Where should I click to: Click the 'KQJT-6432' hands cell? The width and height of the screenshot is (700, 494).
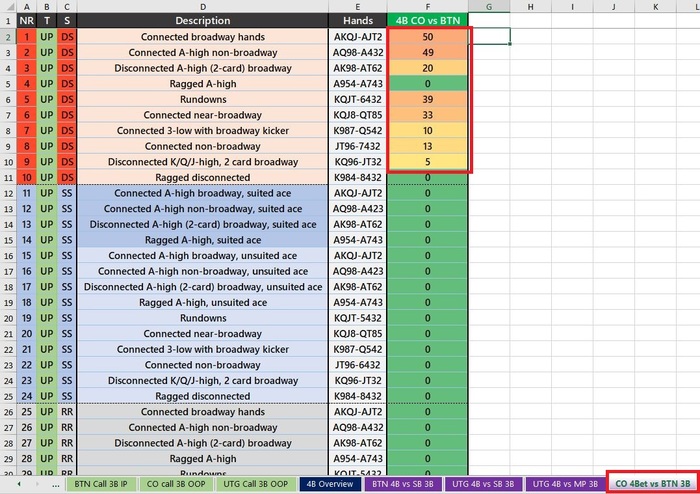(358, 100)
